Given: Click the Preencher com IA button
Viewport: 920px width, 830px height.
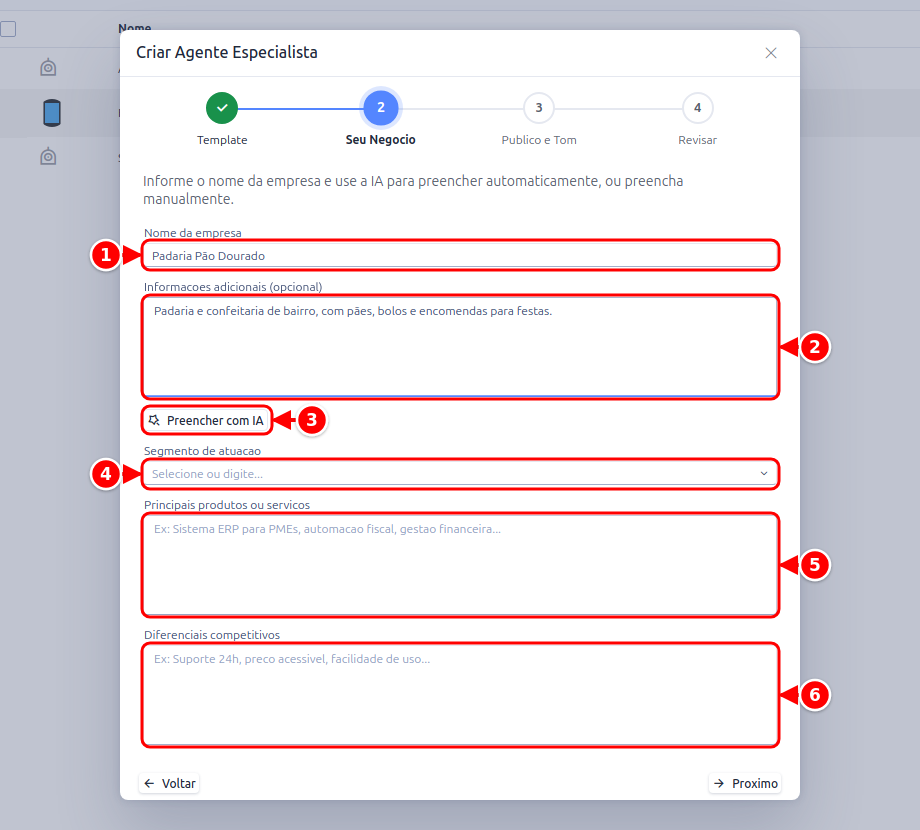Looking at the screenshot, I should pos(207,420).
